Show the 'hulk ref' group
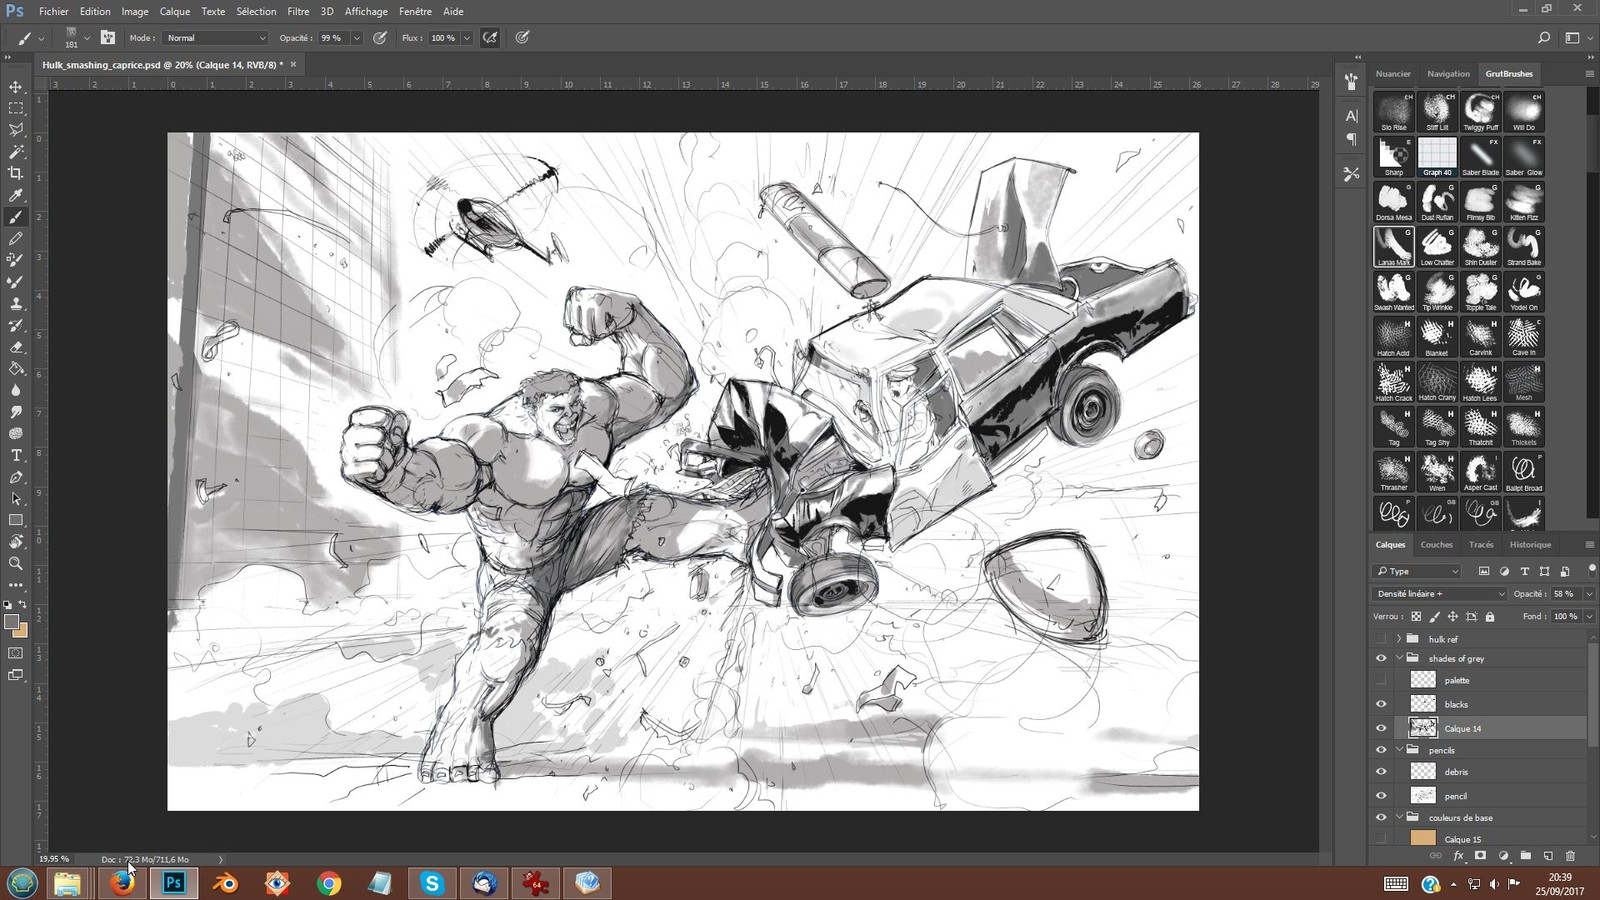This screenshot has height=900, width=1600. [x=1381, y=638]
